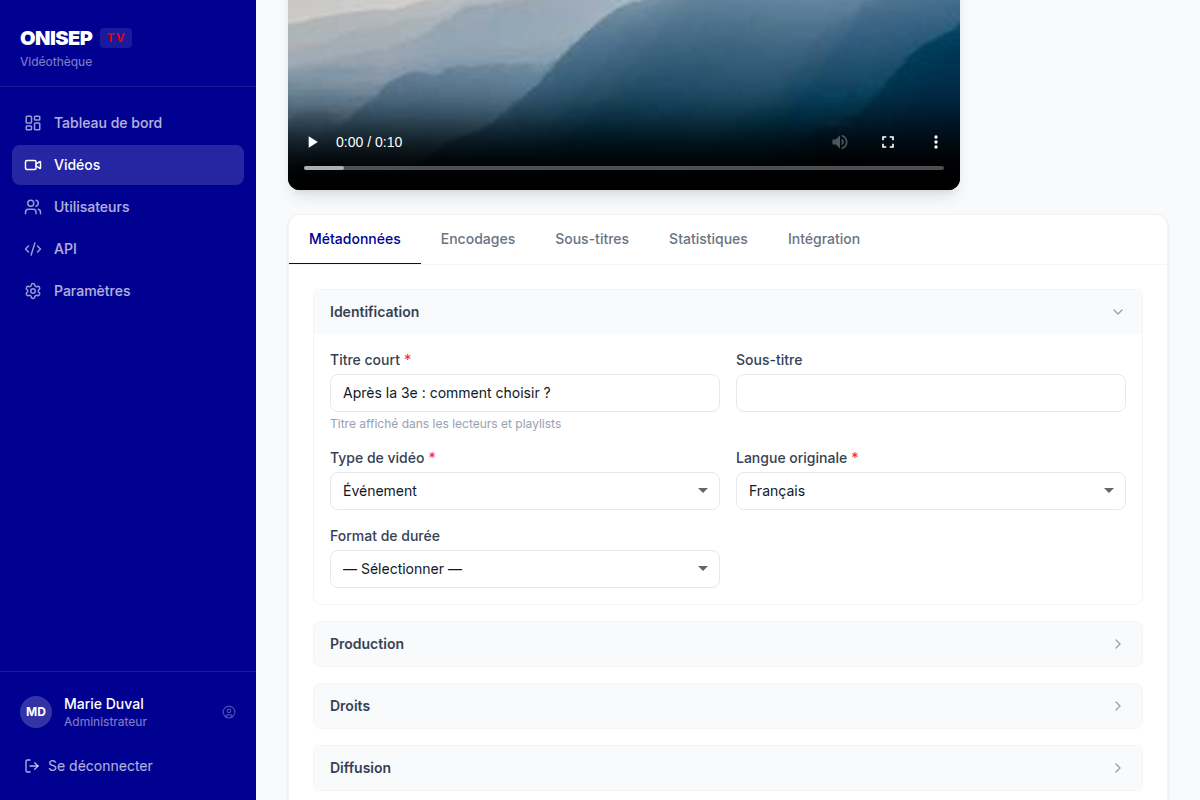Click the Sous-titre input field

coord(931,393)
